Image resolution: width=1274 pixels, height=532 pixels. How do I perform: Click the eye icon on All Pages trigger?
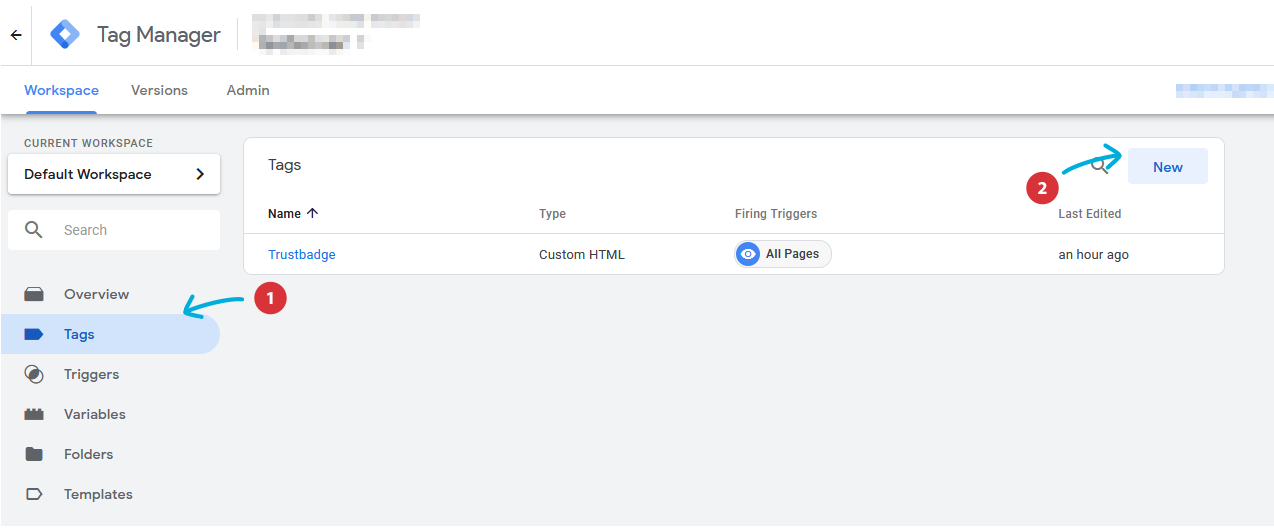tap(748, 254)
